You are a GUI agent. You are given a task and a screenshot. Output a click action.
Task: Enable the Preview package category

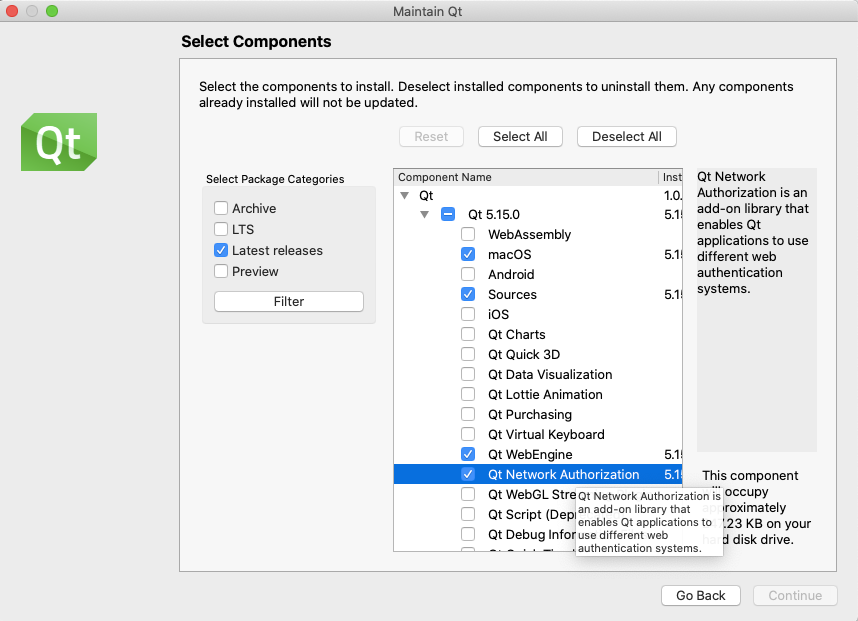(x=222, y=271)
